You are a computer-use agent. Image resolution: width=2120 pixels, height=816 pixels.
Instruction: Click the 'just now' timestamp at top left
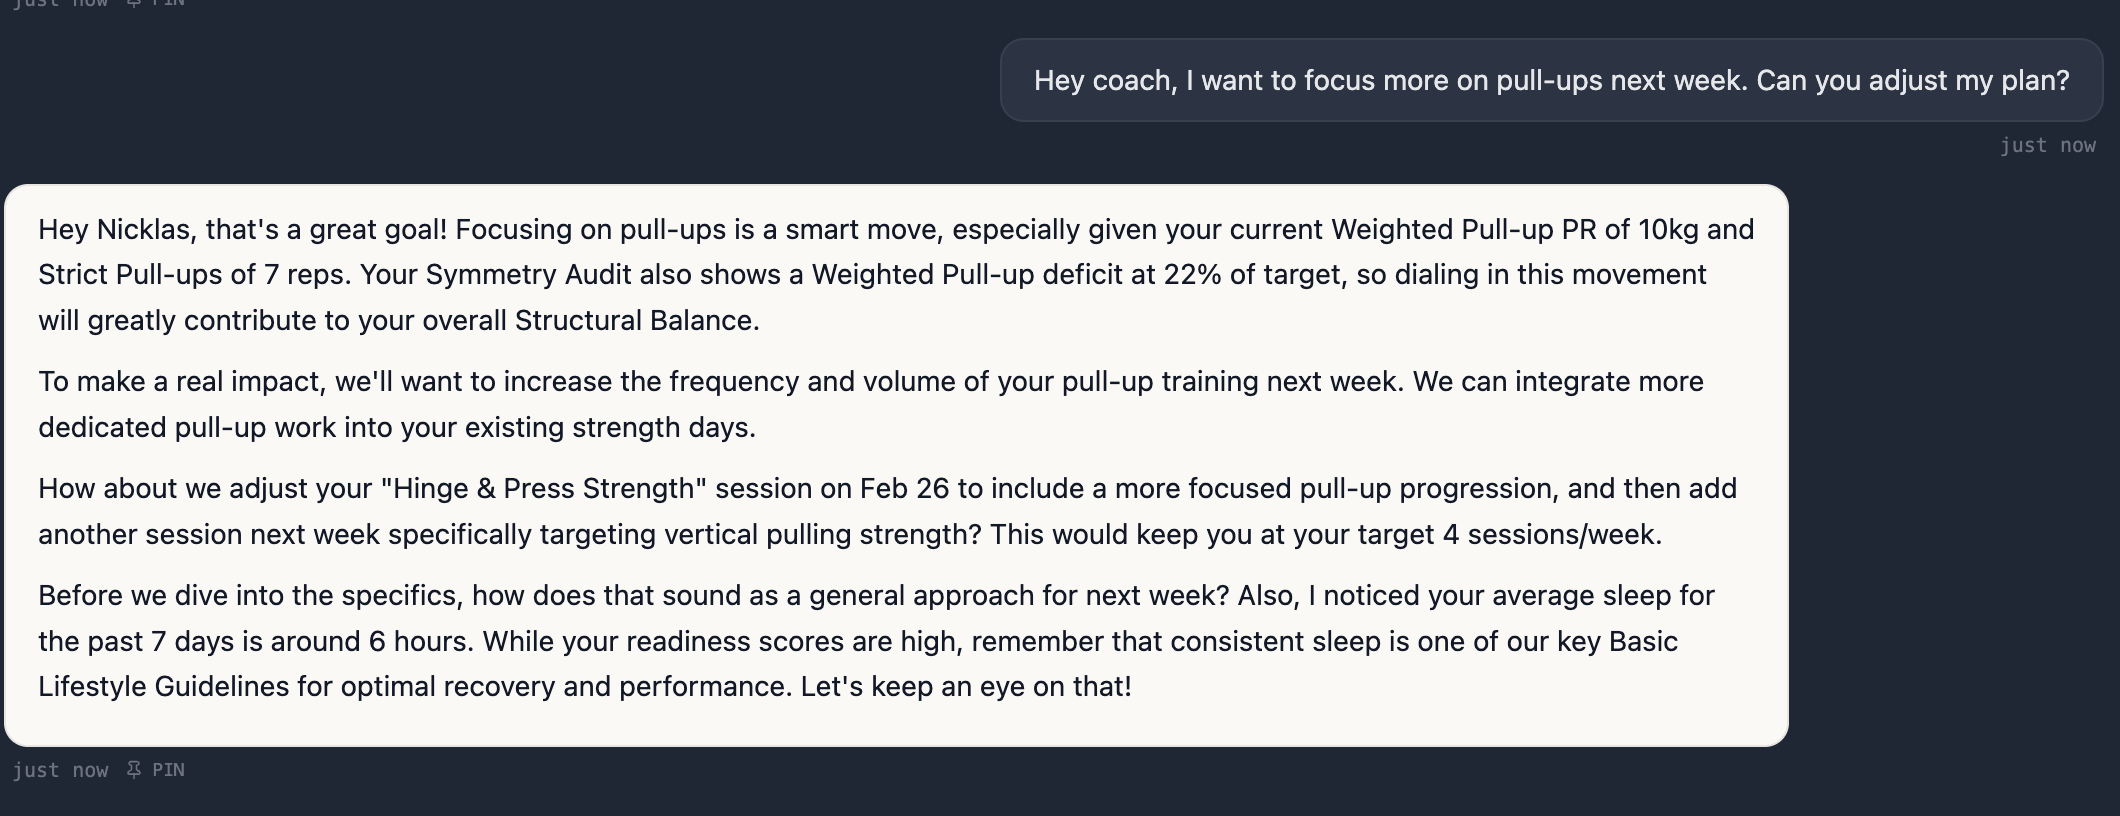[x=62, y=4]
